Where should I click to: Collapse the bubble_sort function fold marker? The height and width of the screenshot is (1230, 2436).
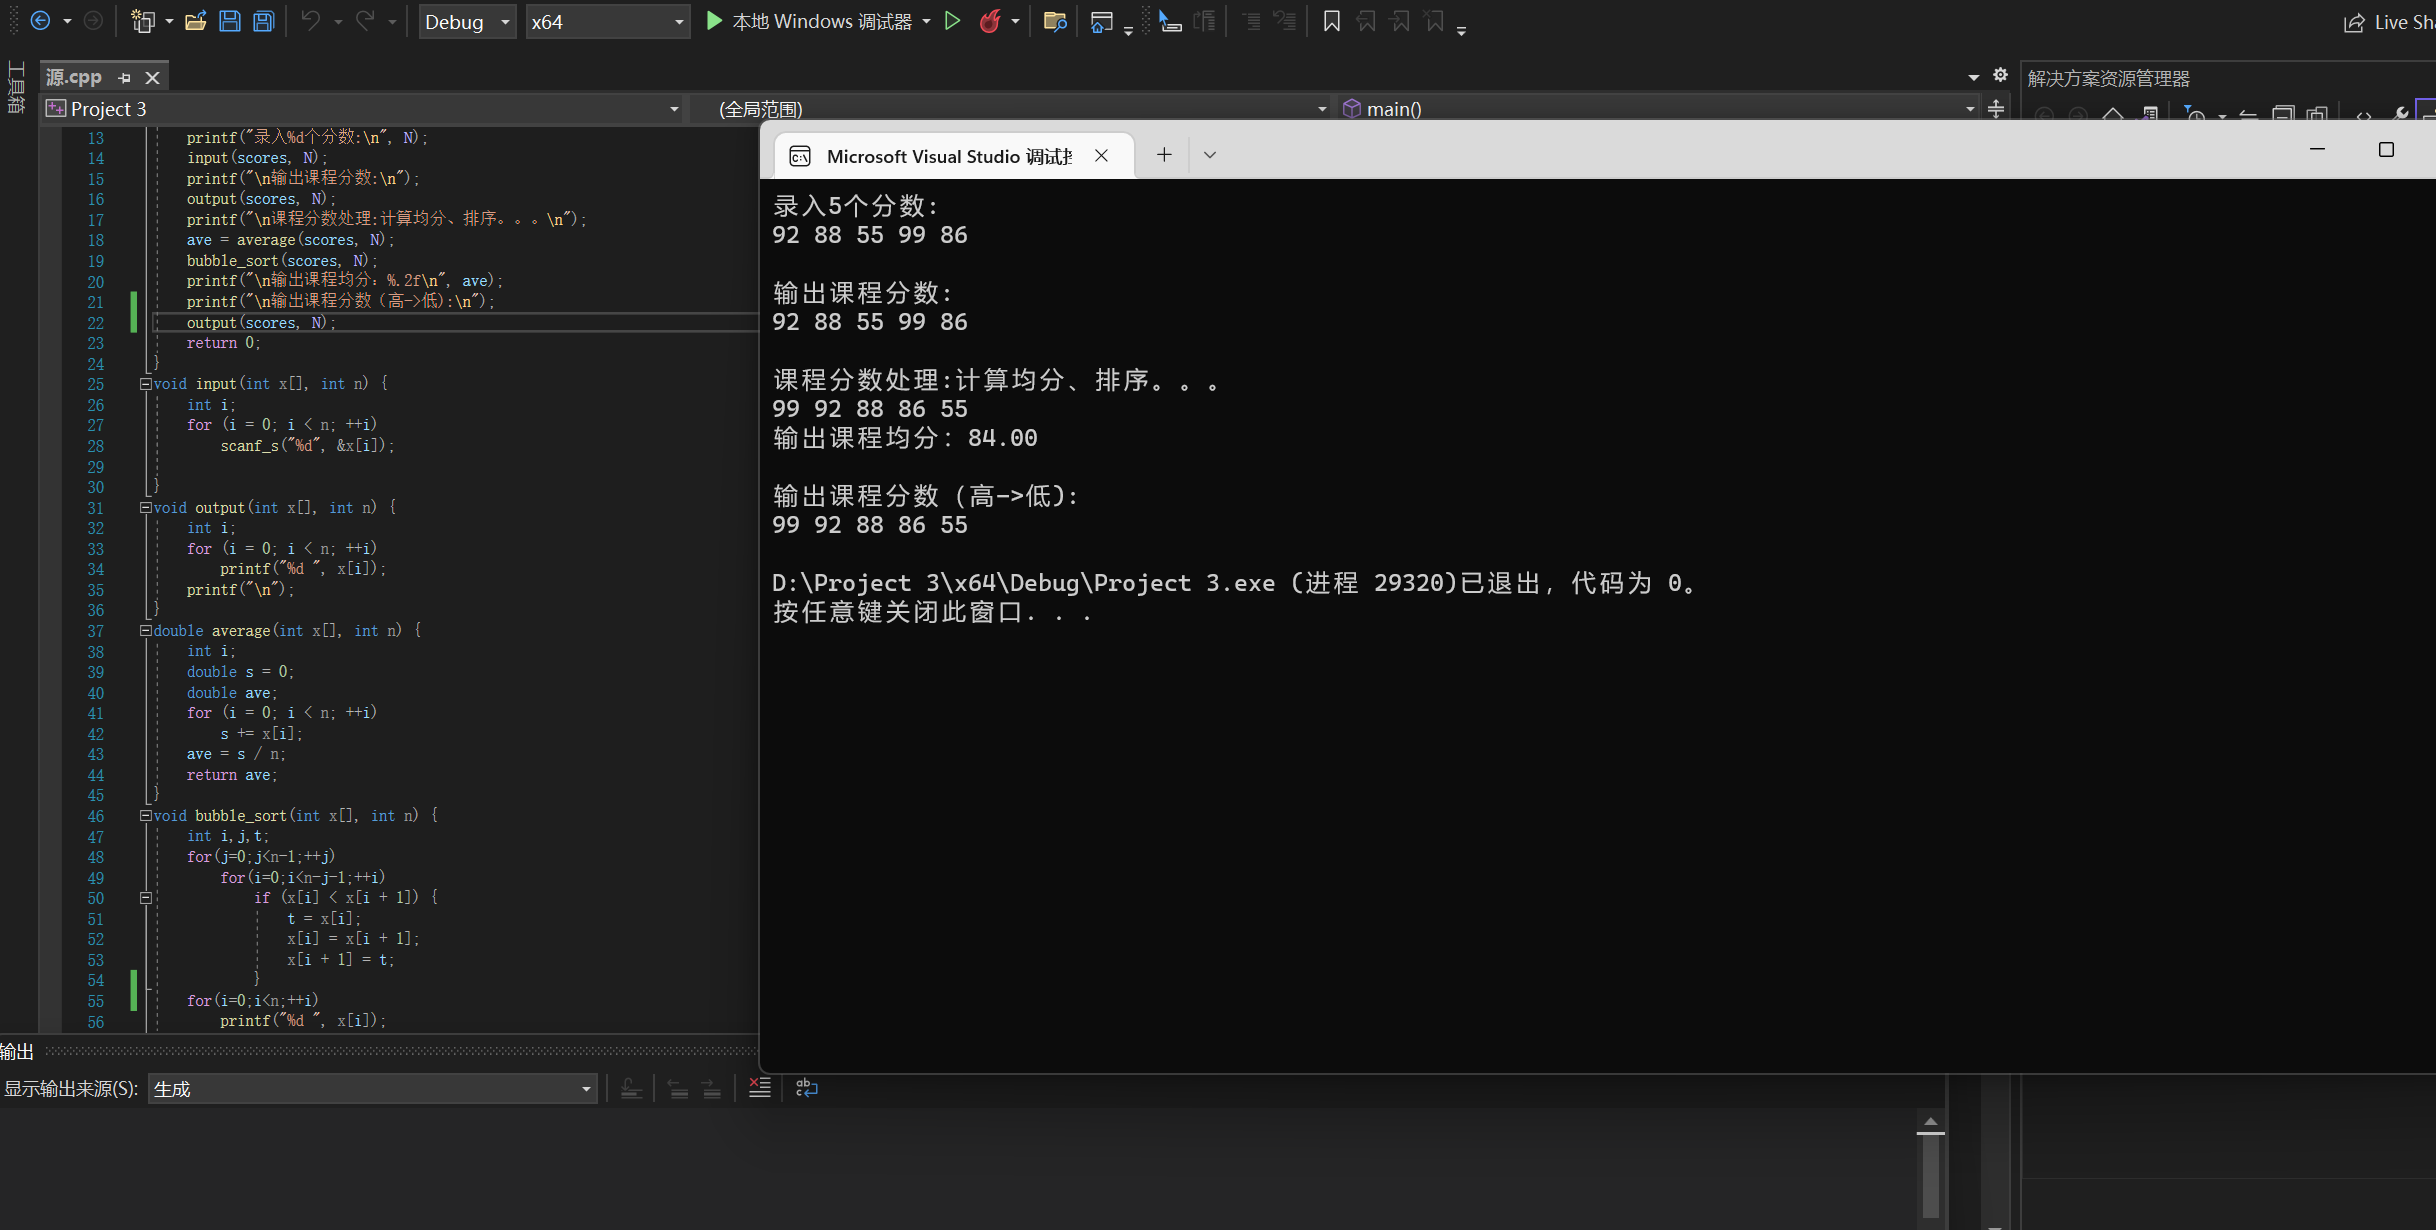tap(146, 816)
